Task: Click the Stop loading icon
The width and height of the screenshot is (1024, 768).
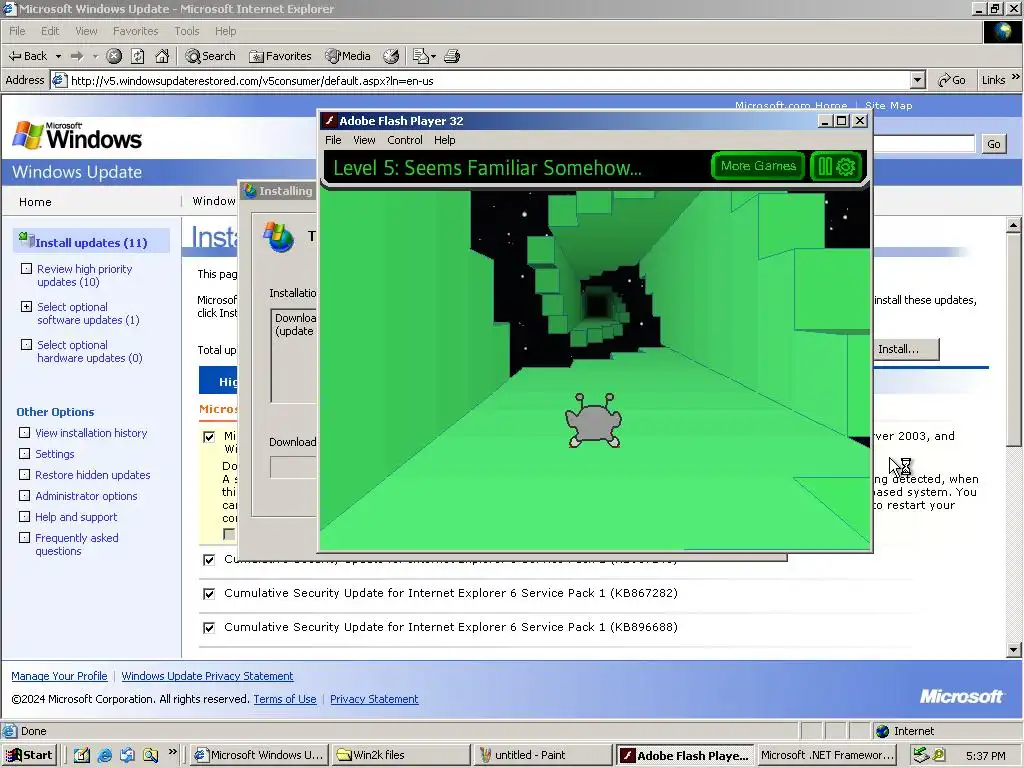Action: pyautogui.click(x=114, y=56)
